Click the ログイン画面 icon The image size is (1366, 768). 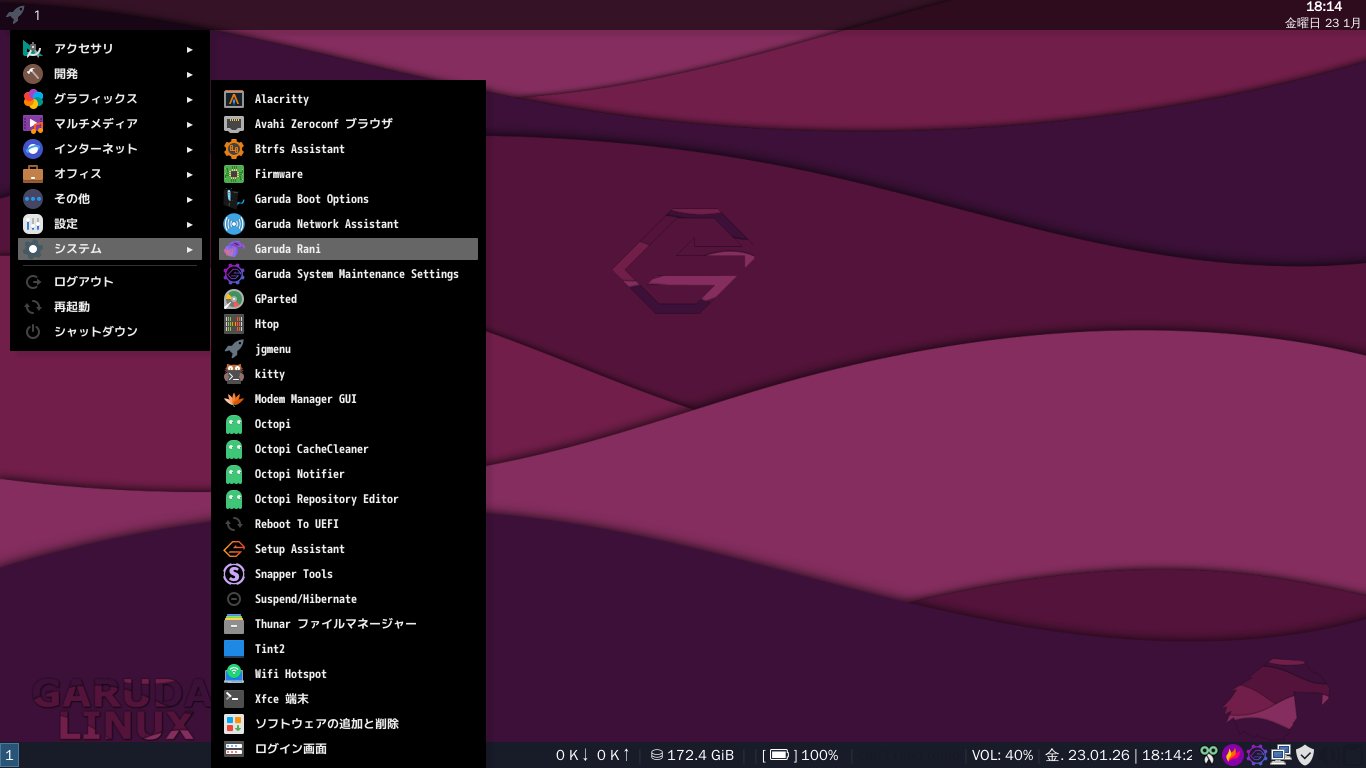coord(234,749)
